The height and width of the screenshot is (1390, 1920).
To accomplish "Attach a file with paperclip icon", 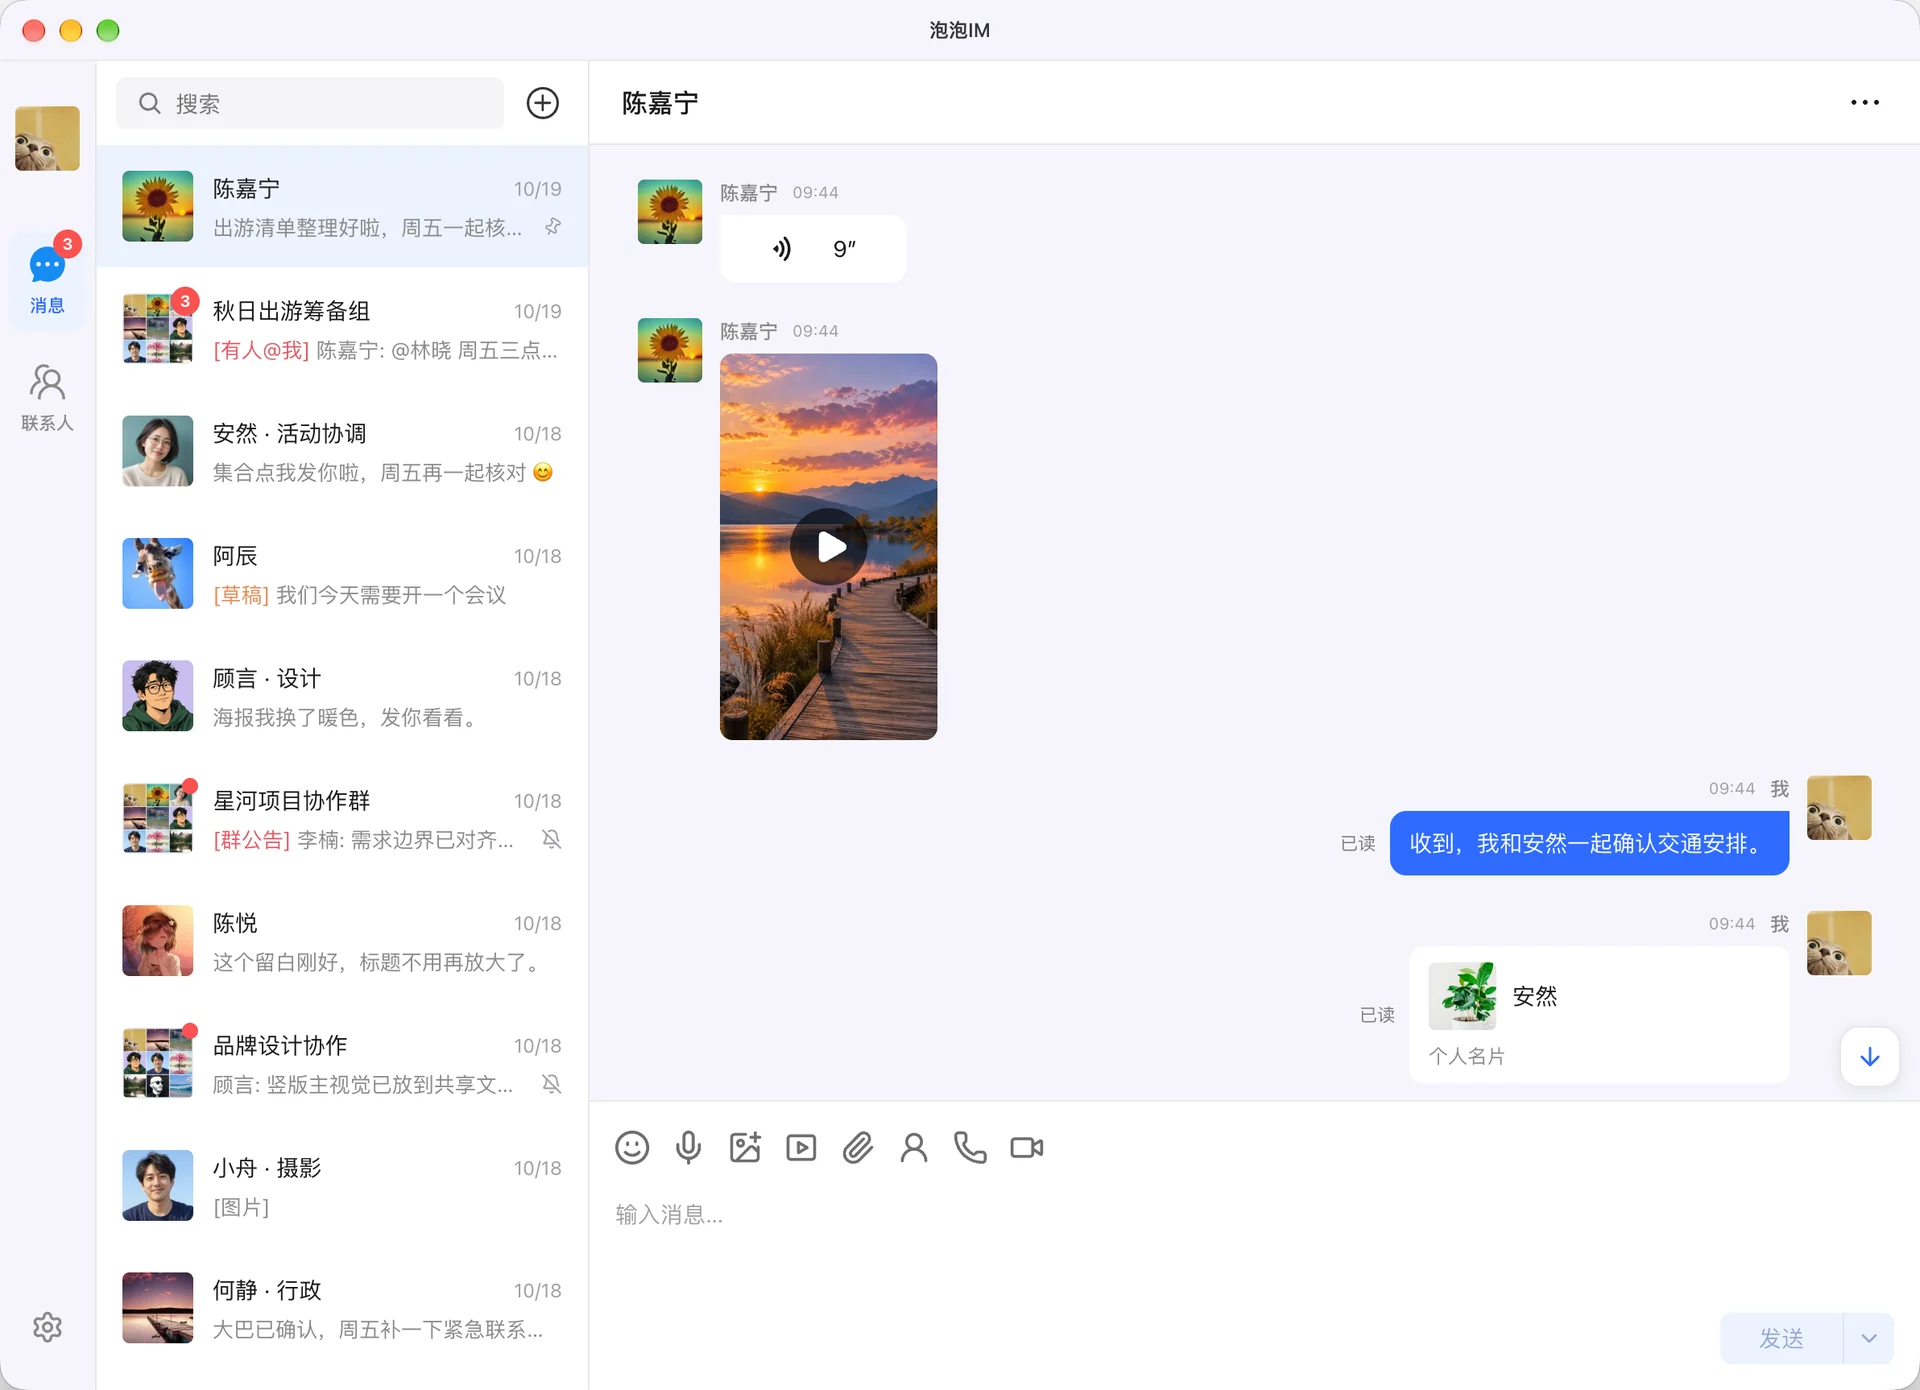I will click(858, 1147).
